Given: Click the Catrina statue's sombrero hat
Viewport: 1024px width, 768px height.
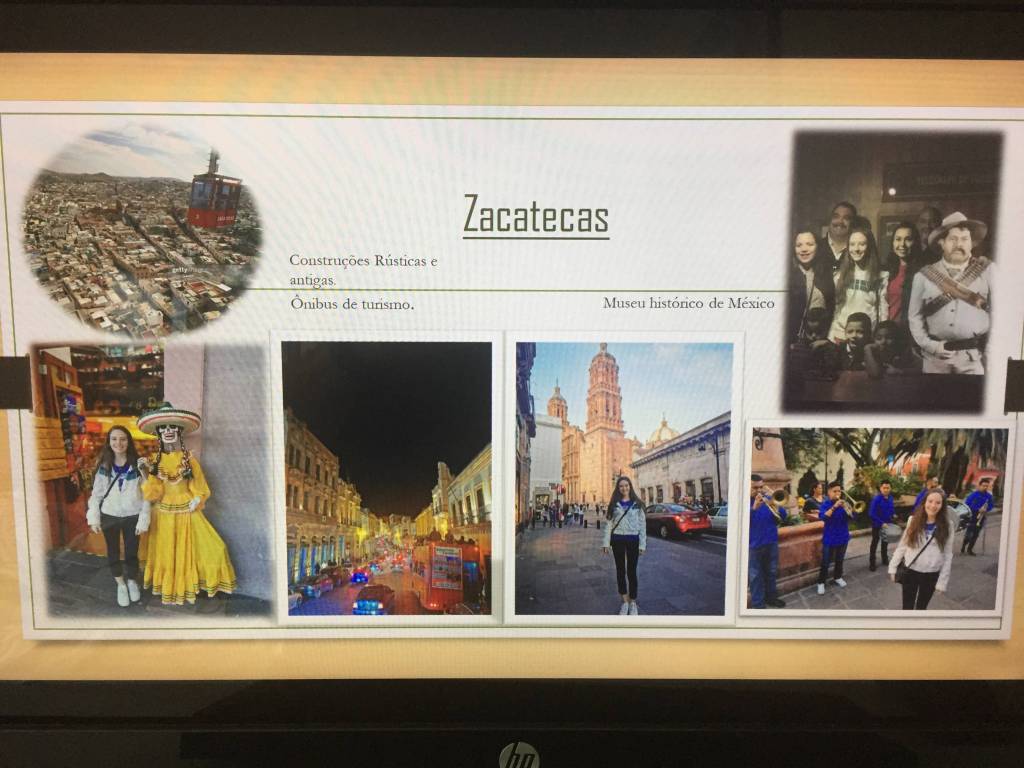Looking at the screenshot, I should [x=168, y=417].
